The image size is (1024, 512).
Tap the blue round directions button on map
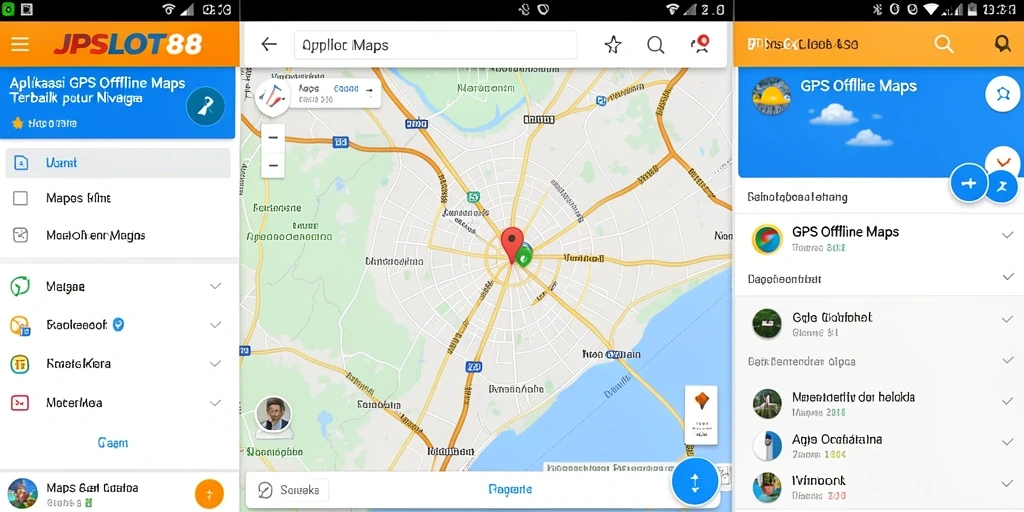[695, 482]
